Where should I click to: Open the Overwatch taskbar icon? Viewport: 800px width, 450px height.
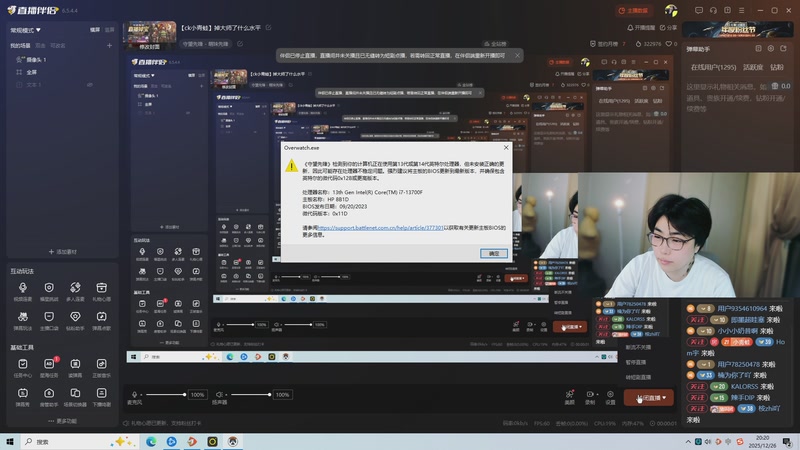coord(233,441)
